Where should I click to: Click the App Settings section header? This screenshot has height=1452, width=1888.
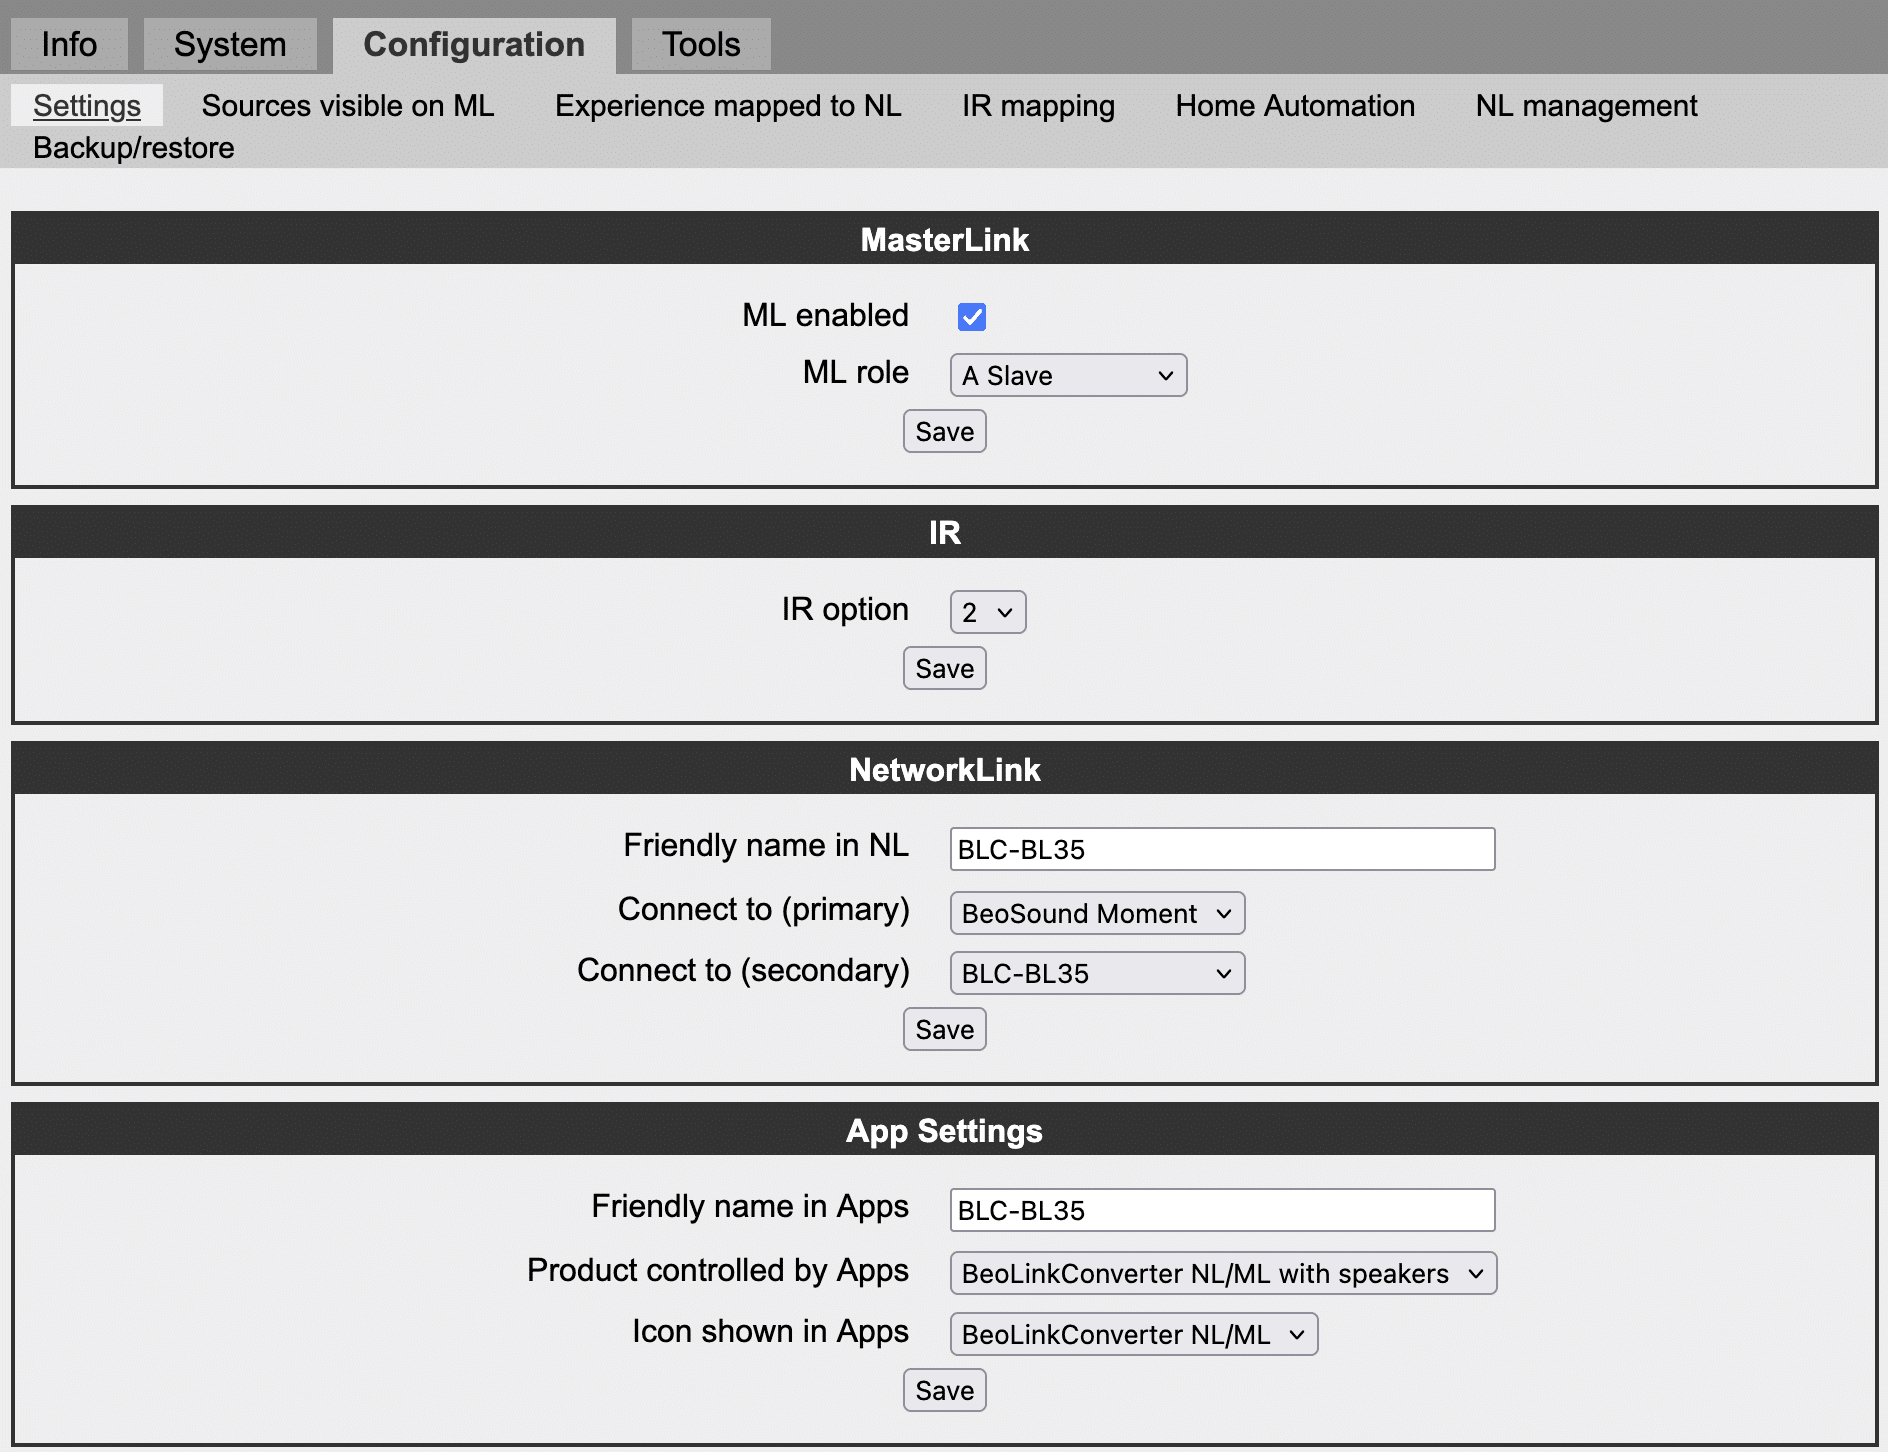coord(945,1130)
